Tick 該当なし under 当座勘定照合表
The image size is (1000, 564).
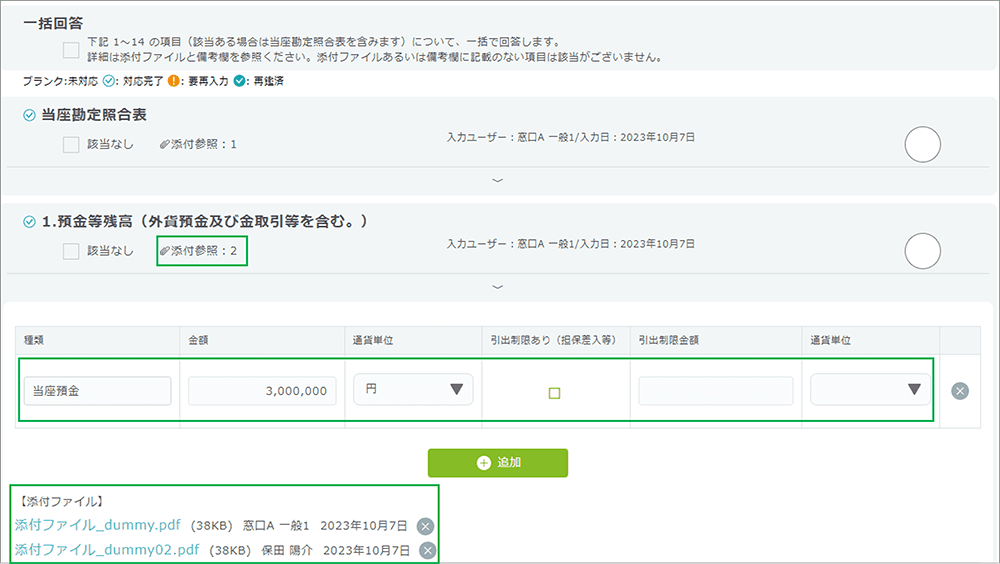click(71, 145)
